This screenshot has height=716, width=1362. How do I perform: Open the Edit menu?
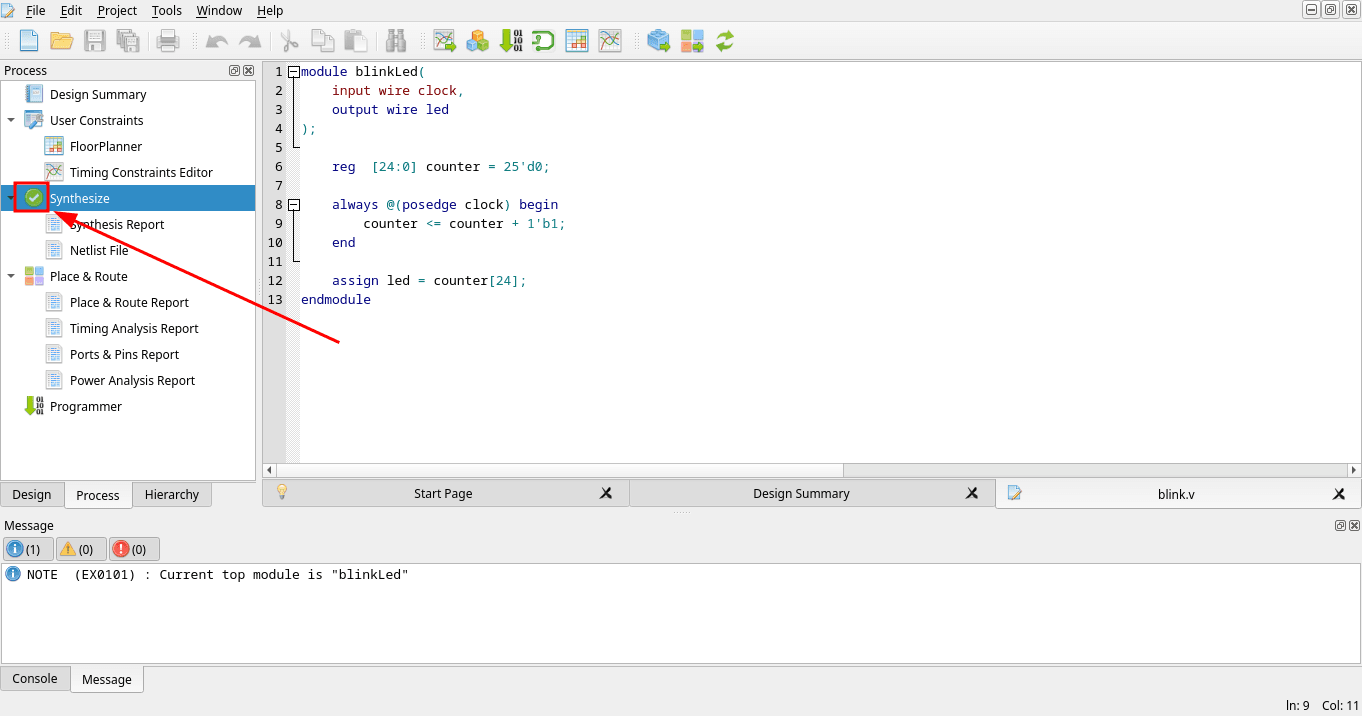(71, 10)
